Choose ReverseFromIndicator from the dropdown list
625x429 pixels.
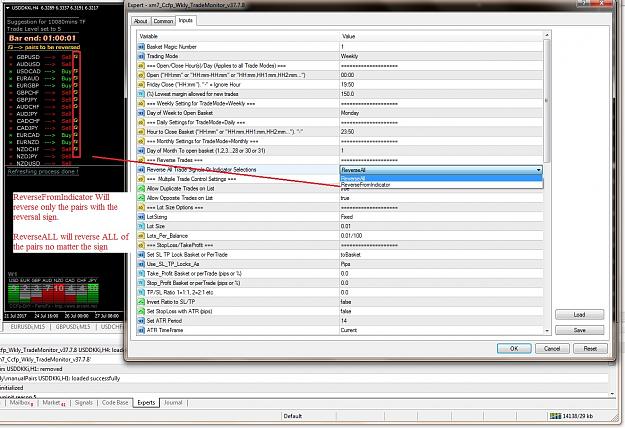click(441, 185)
